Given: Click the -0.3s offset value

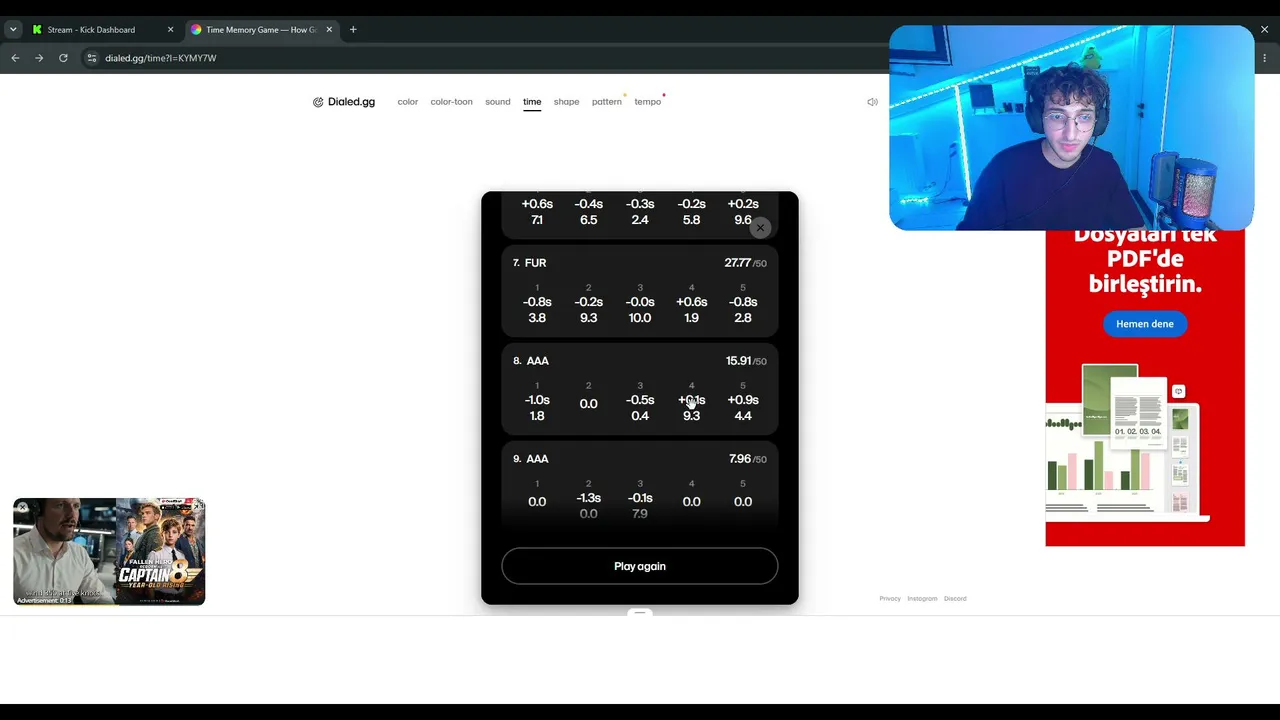Looking at the screenshot, I should pos(640,204).
